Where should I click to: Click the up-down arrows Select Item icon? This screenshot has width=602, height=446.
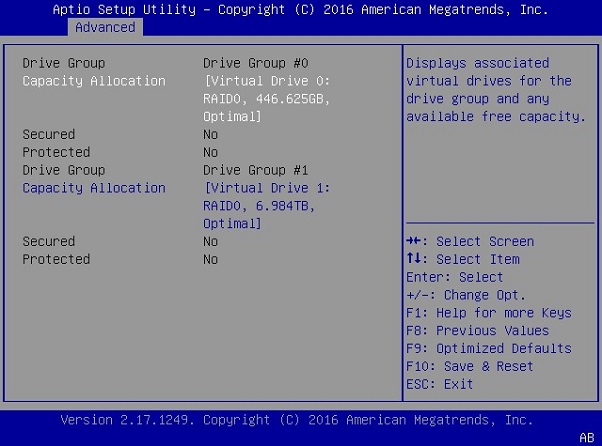[414, 259]
